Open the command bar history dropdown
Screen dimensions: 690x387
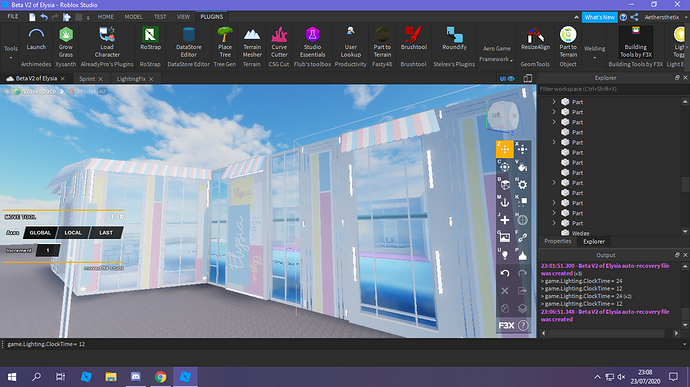pos(685,344)
